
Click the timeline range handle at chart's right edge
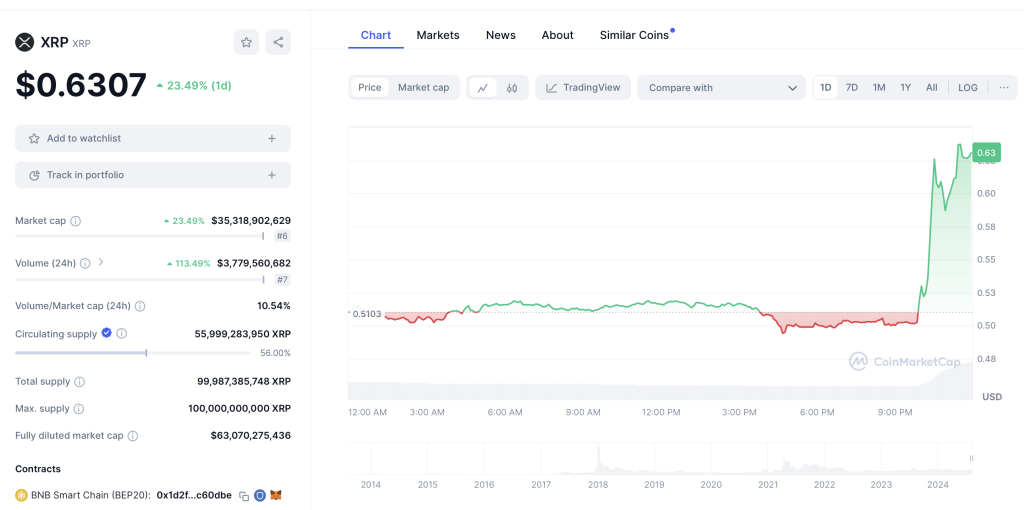[x=971, y=458]
